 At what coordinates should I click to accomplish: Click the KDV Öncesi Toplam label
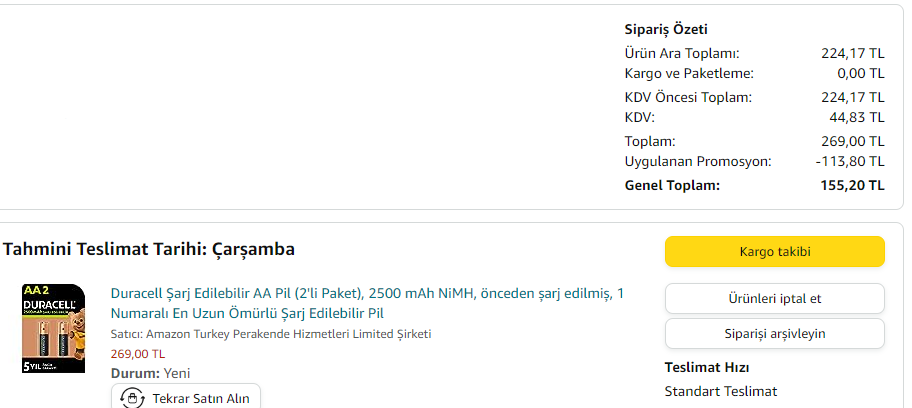pyautogui.click(x=687, y=97)
